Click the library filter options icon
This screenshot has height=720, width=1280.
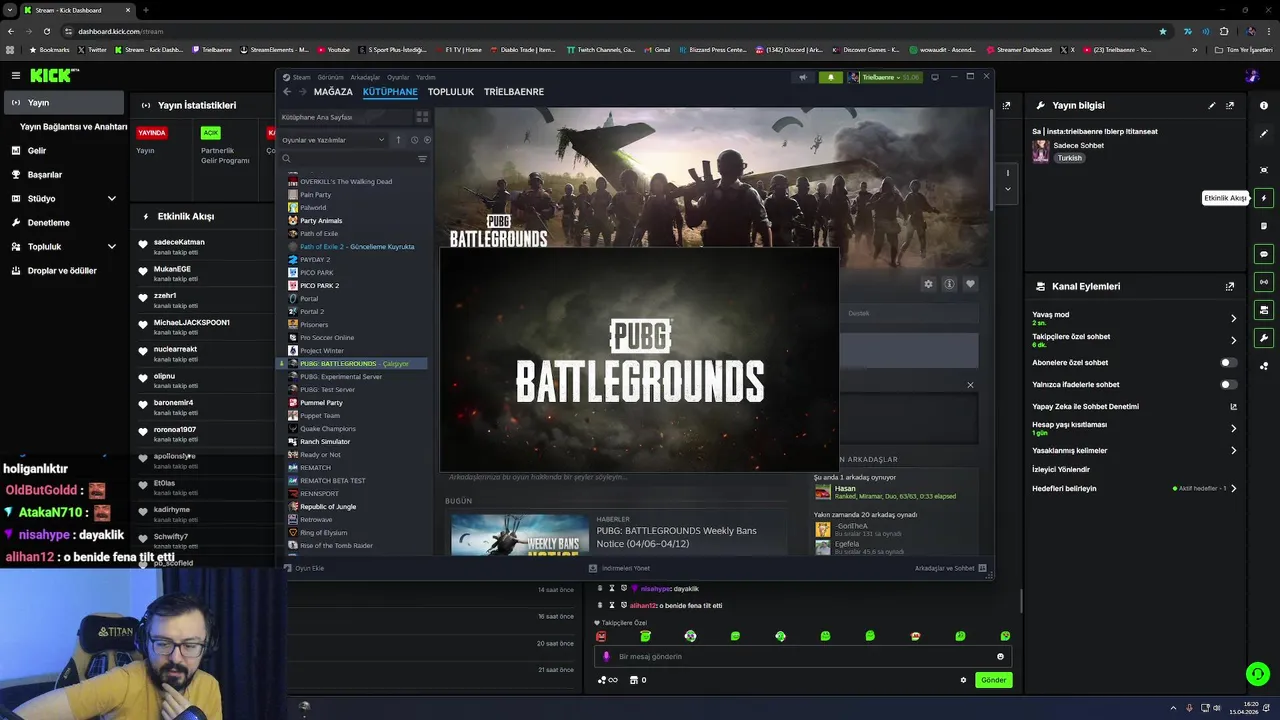(x=422, y=159)
